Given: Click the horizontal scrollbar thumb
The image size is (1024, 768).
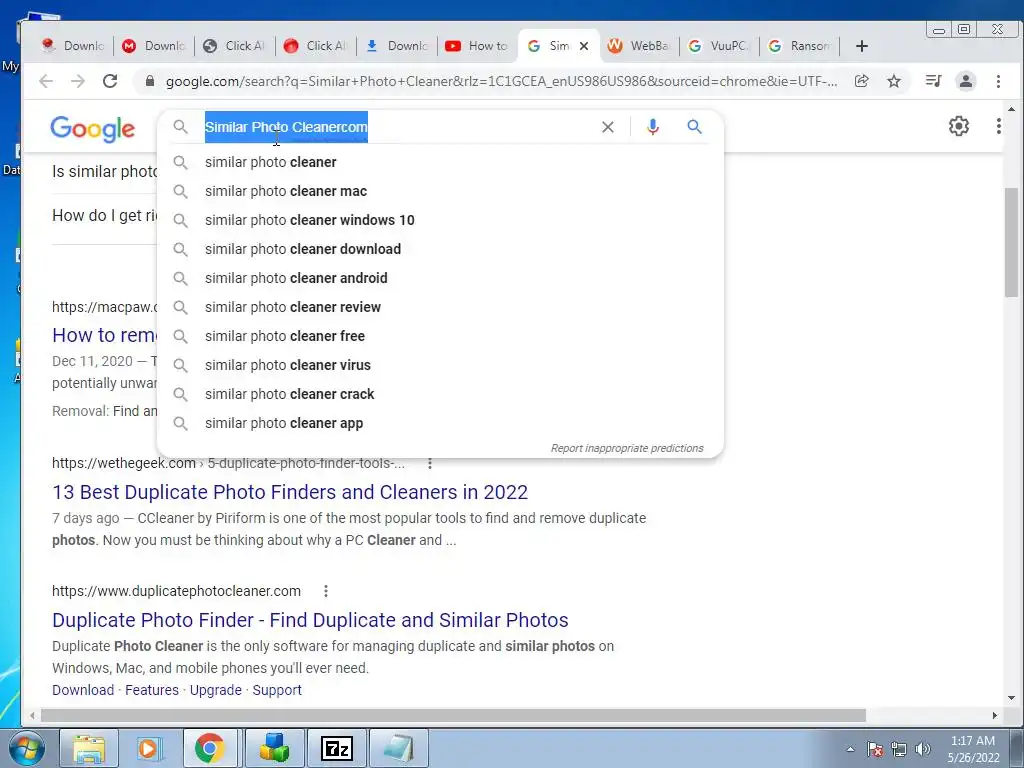Looking at the screenshot, I should tap(453, 716).
